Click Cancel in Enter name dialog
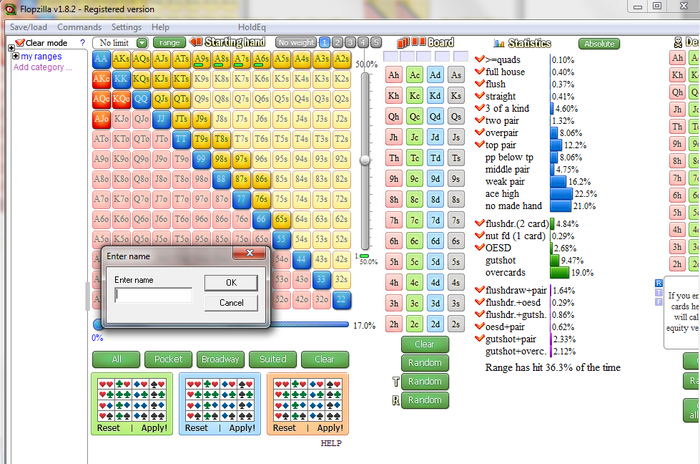Viewport: 700px width, 464px height. point(231,303)
